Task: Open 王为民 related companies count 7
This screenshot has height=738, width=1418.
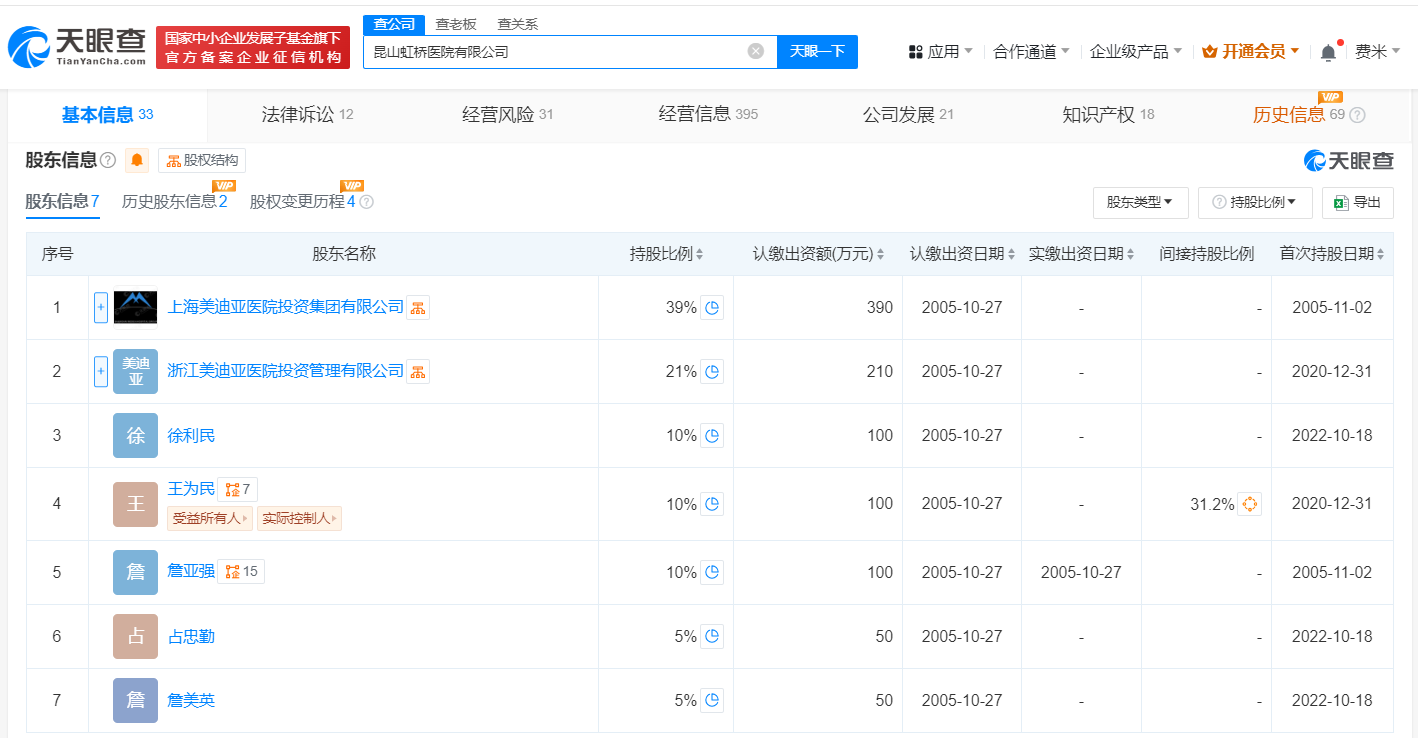Action: (237, 489)
